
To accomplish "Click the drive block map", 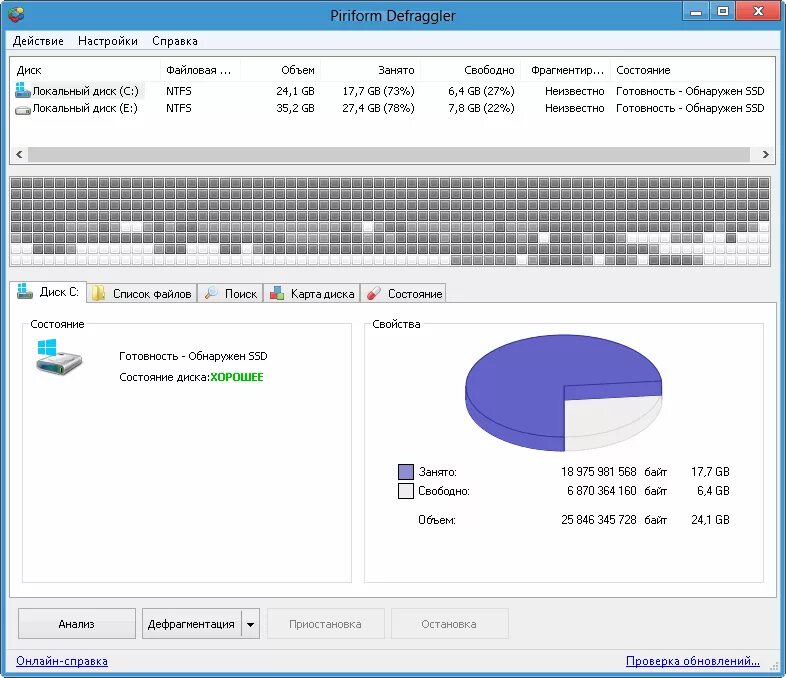I will (x=390, y=221).
